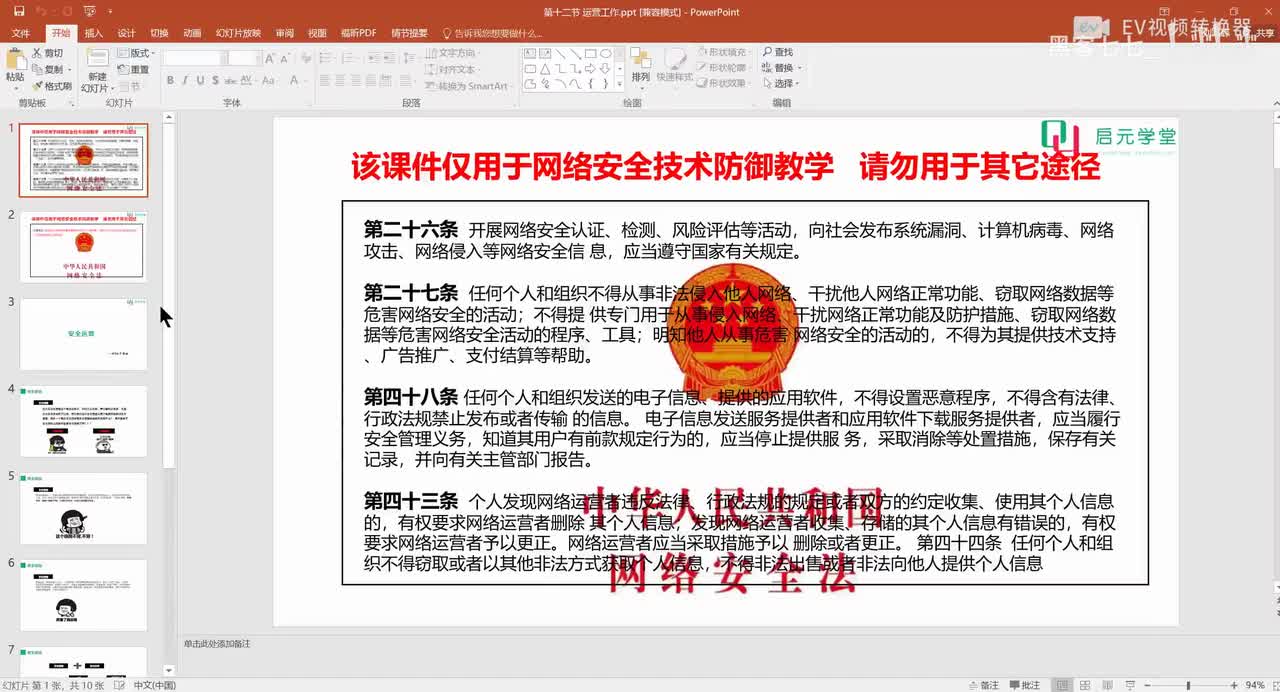
Task: Go to the 幻灯片放映 tab
Action: tap(238, 33)
